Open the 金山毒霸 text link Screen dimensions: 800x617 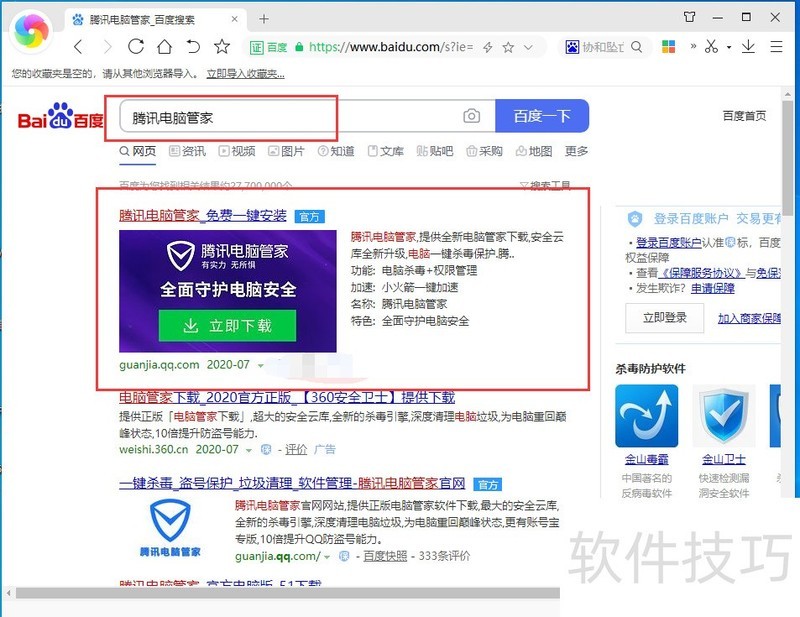click(x=646, y=459)
